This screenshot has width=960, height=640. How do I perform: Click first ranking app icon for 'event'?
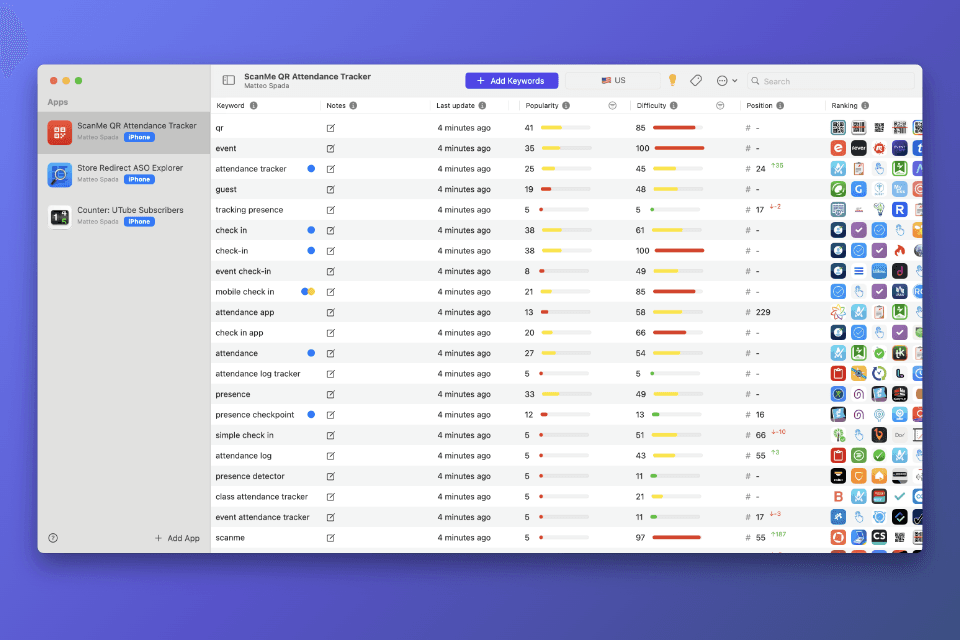(838, 148)
